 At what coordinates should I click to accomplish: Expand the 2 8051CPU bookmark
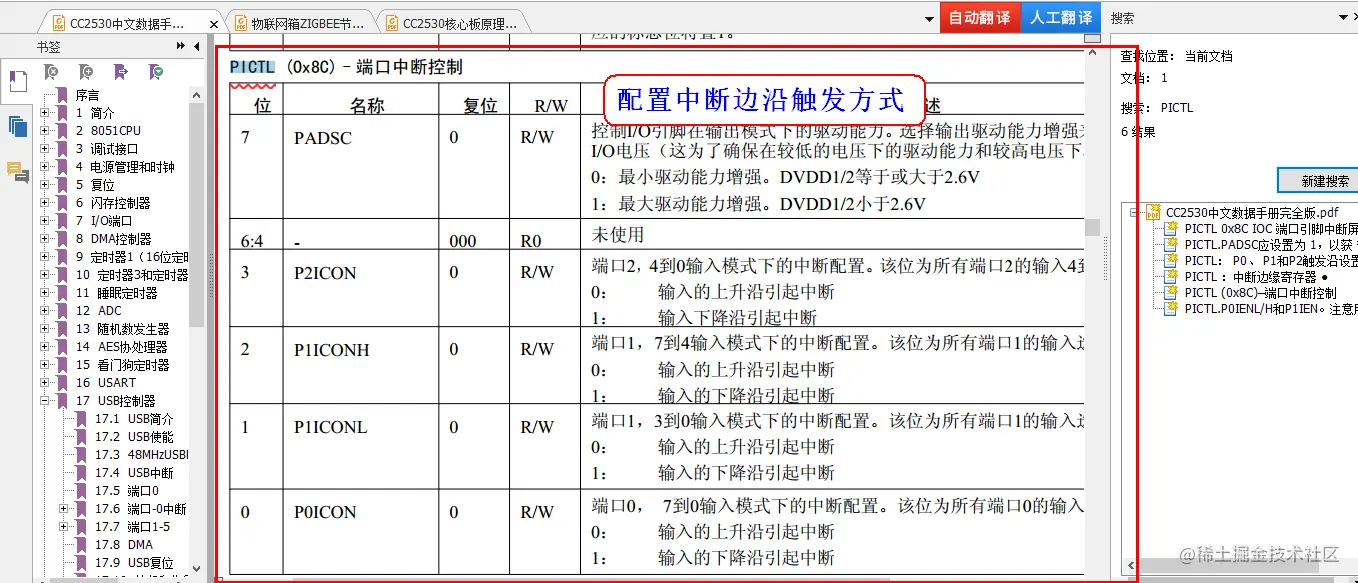pos(44,131)
